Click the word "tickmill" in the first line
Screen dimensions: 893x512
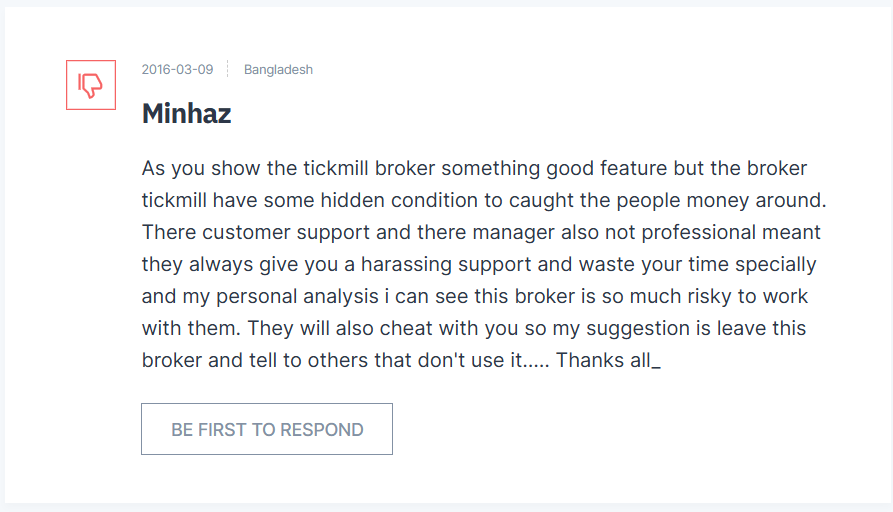[x=335, y=169]
